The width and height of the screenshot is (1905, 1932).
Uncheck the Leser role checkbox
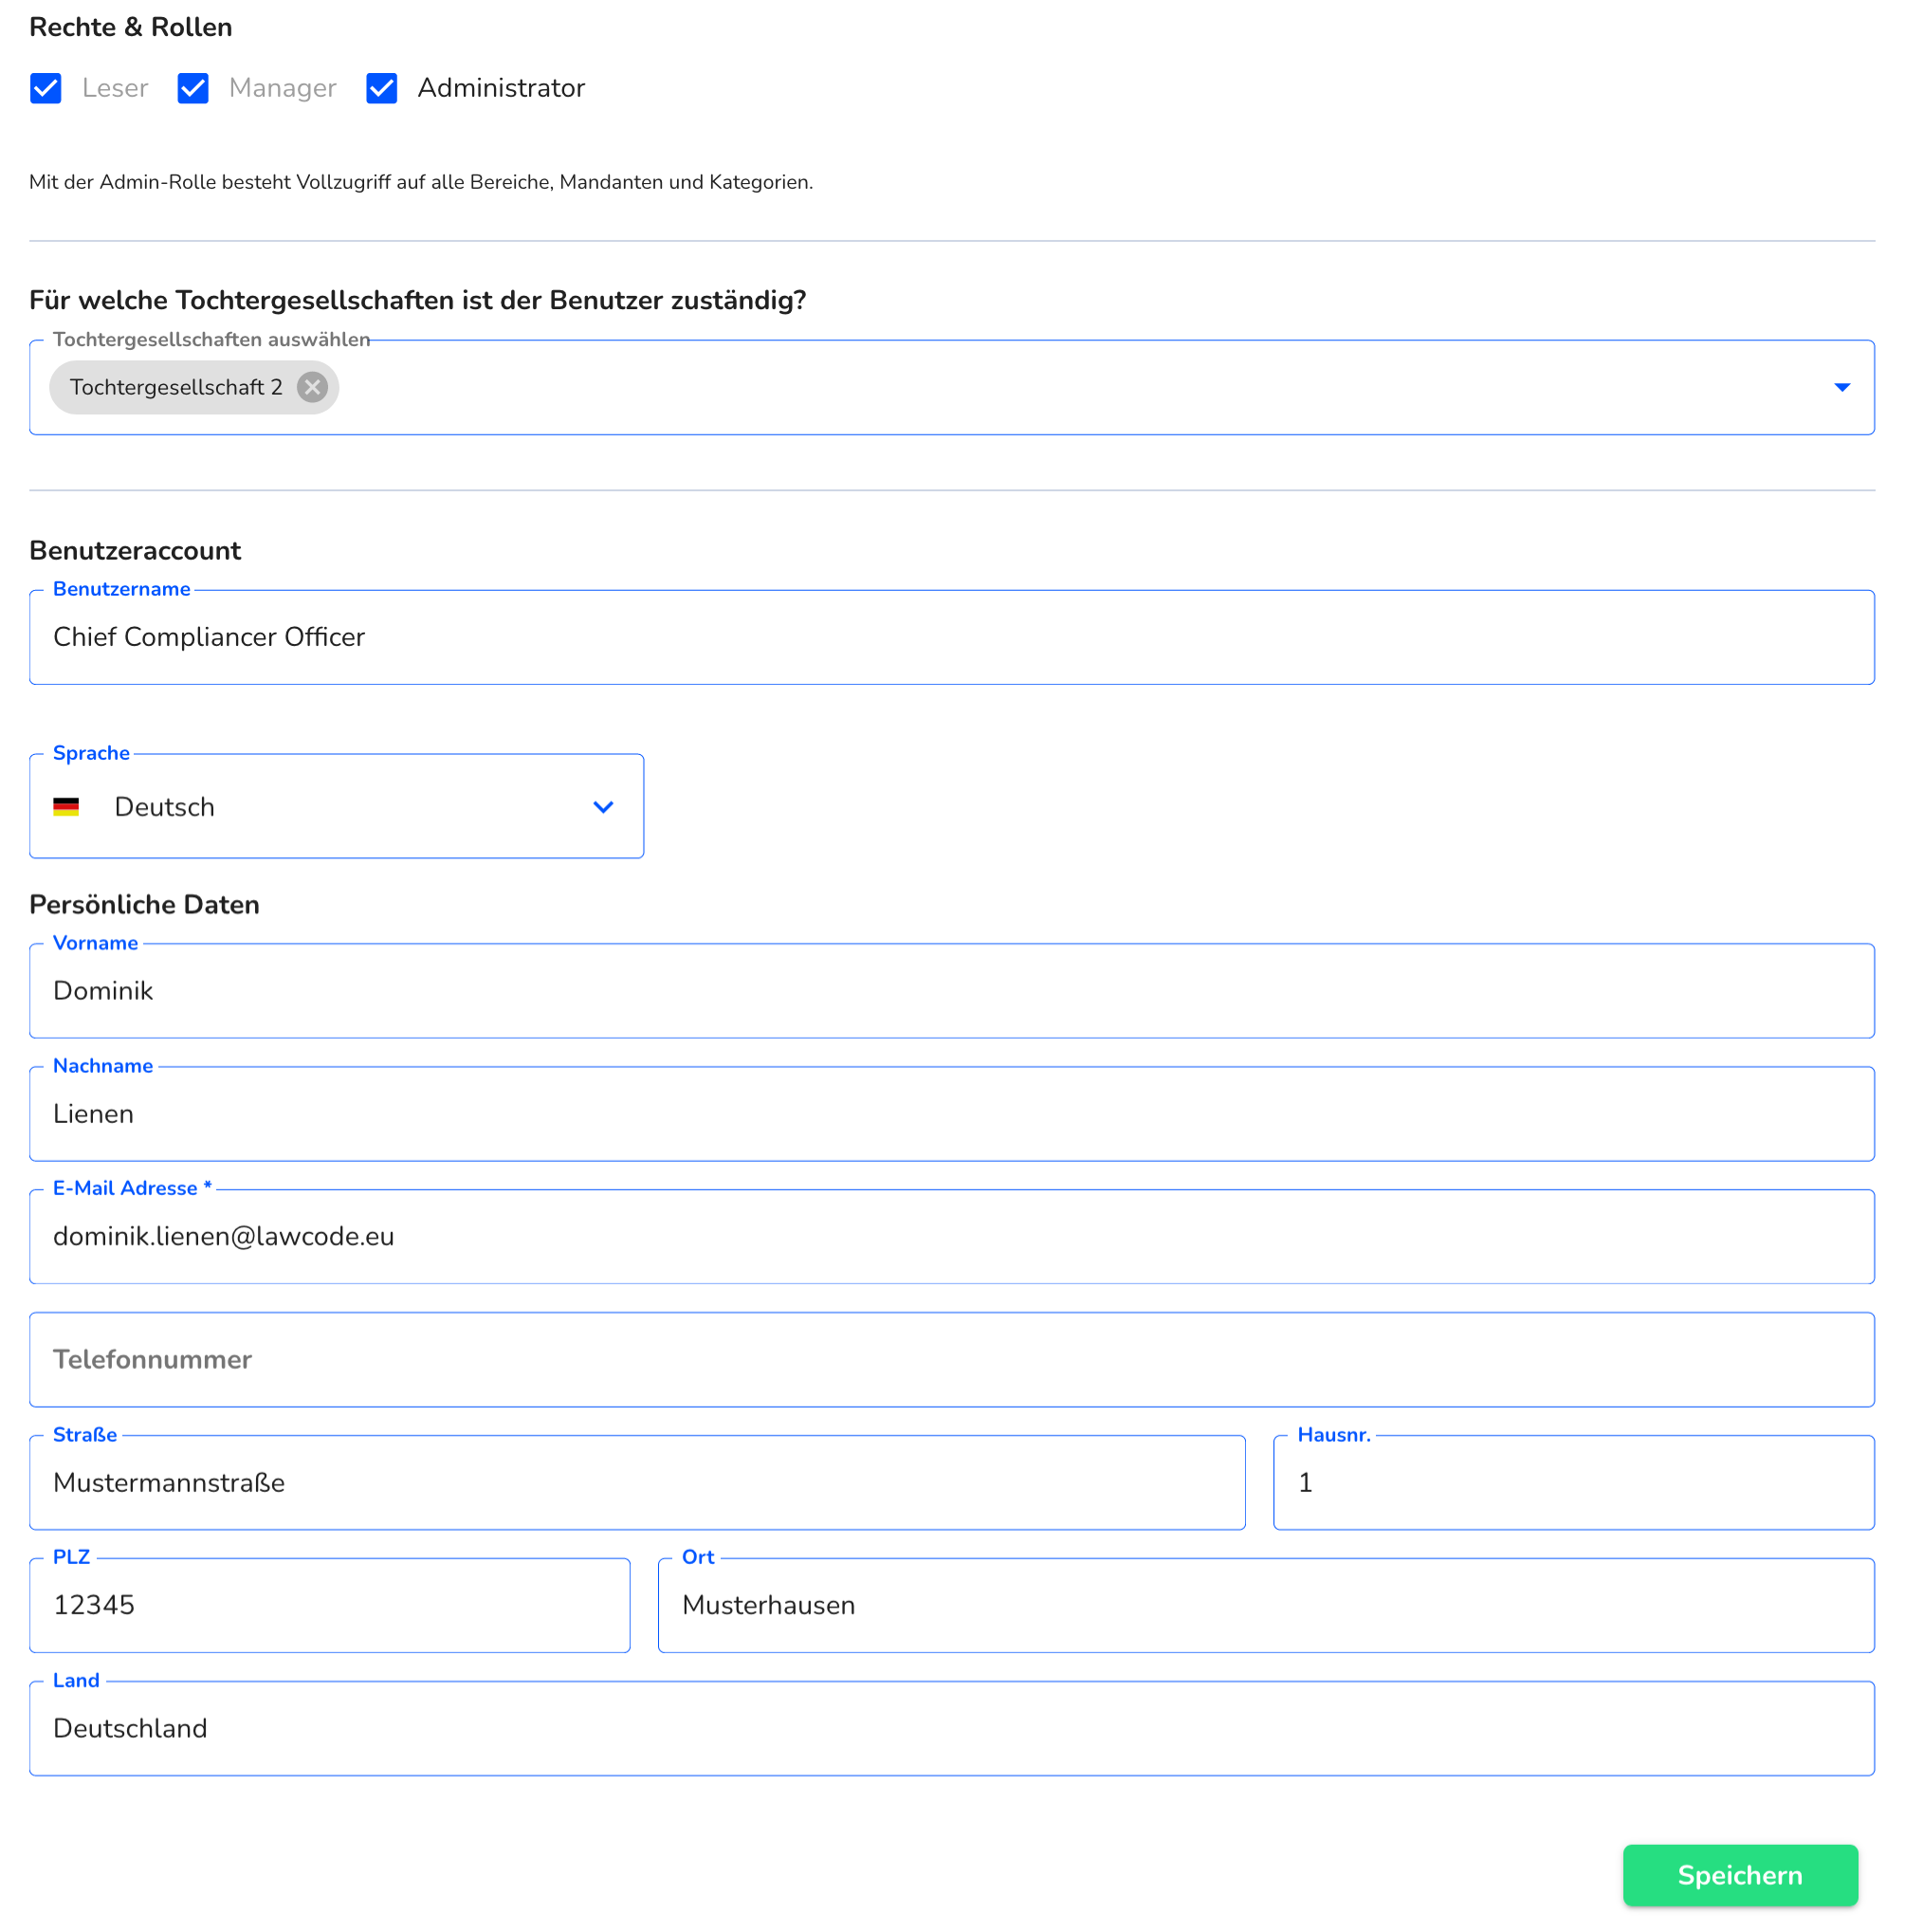[x=46, y=88]
